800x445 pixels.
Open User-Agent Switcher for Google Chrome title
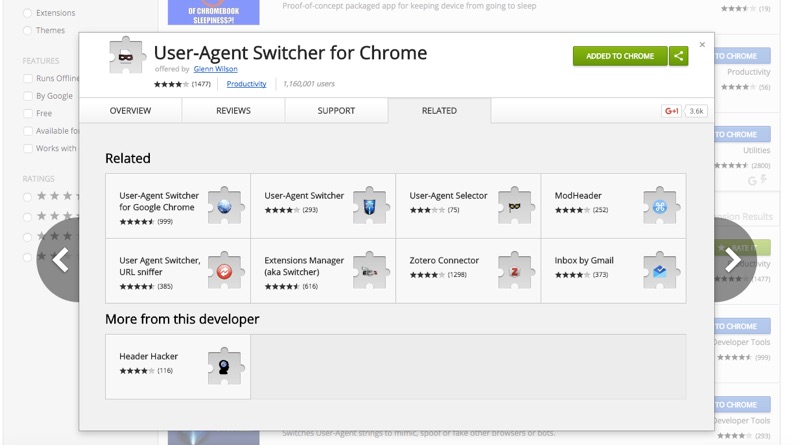(159, 202)
